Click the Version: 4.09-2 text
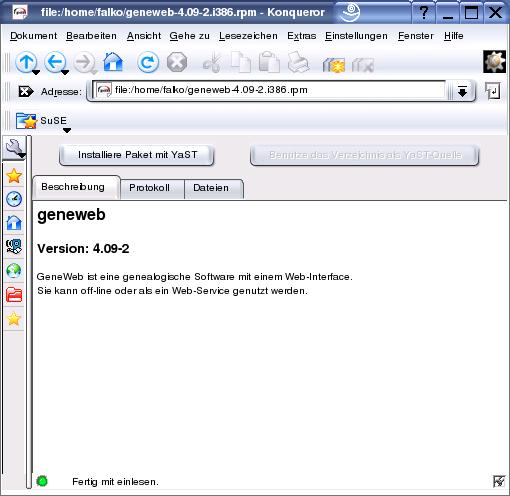Screen dimensions: 510x496 83,249
